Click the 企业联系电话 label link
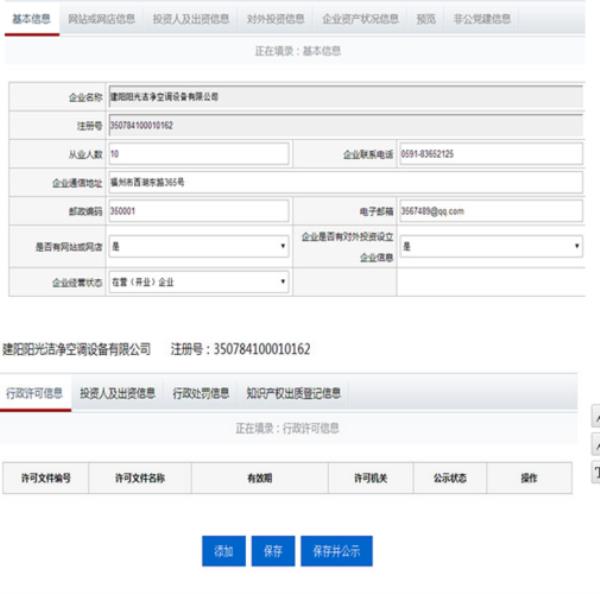 368,154
